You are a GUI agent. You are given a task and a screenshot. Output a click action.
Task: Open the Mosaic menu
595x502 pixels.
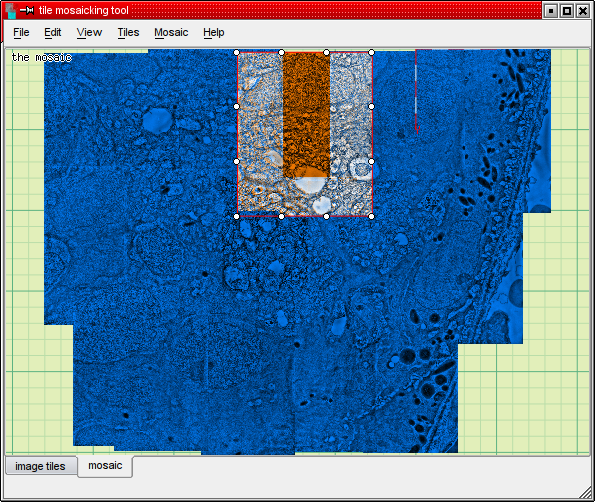(x=171, y=33)
